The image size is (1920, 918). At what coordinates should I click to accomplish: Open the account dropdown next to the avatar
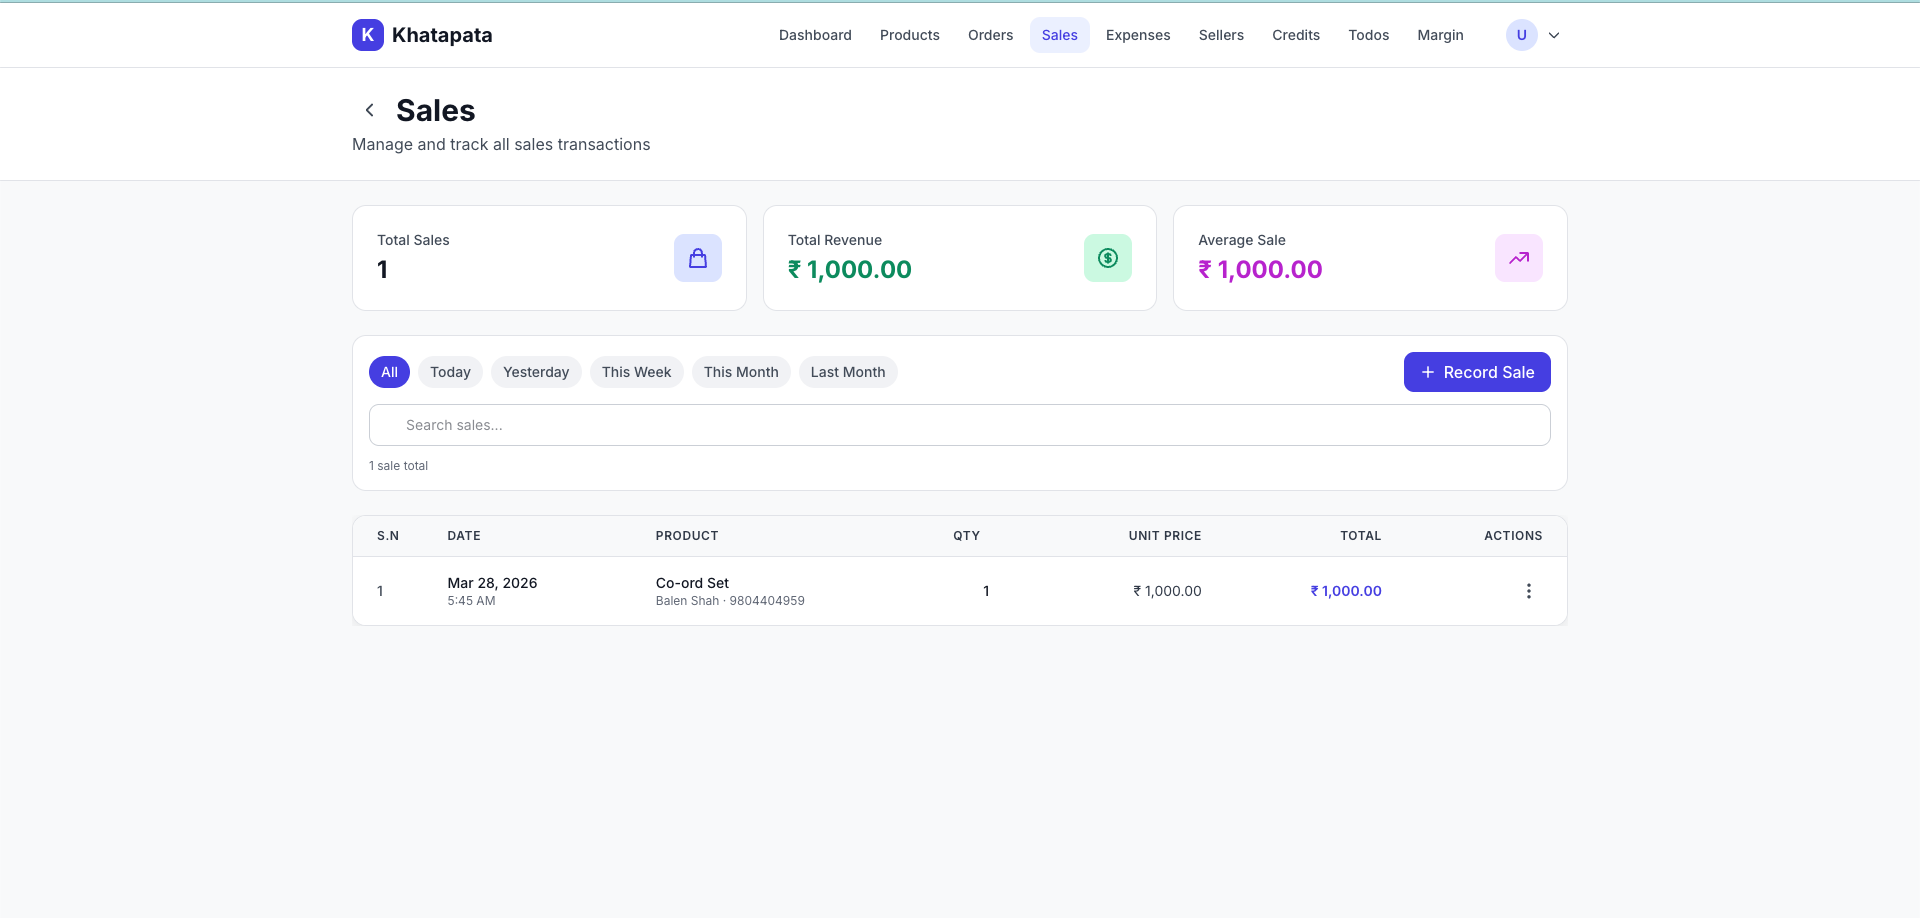[x=1554, y=34]
